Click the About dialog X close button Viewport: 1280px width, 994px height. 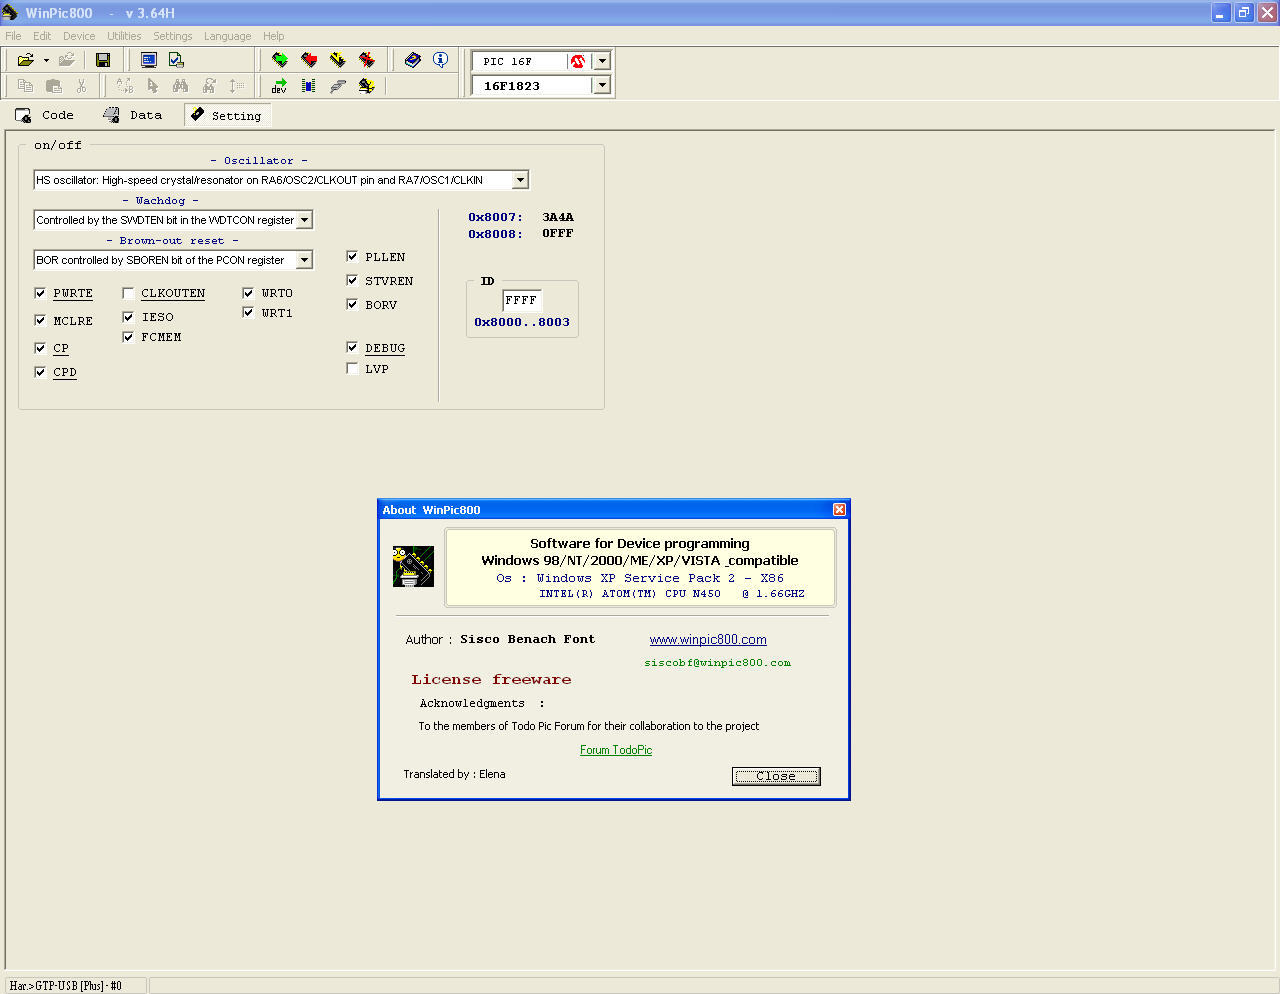click(839, 510)
